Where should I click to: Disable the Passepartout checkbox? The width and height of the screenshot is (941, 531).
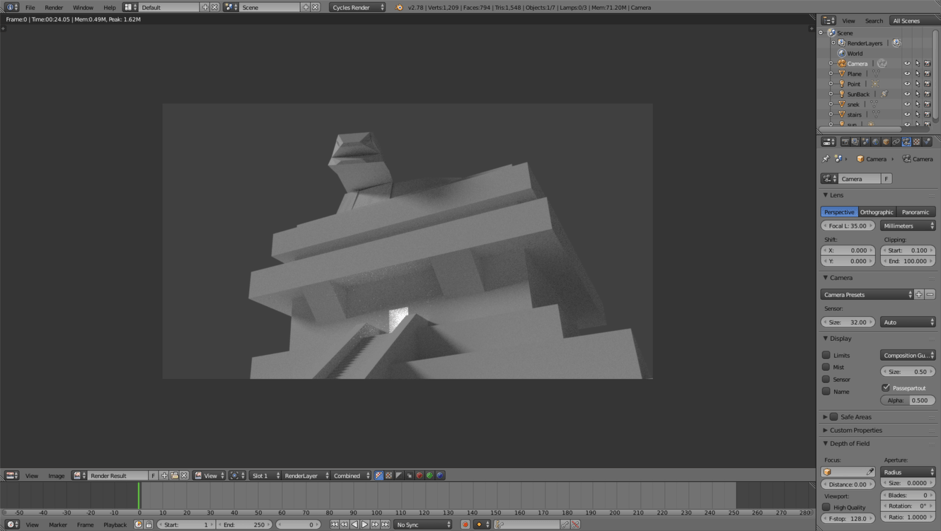tap(886, 388)
